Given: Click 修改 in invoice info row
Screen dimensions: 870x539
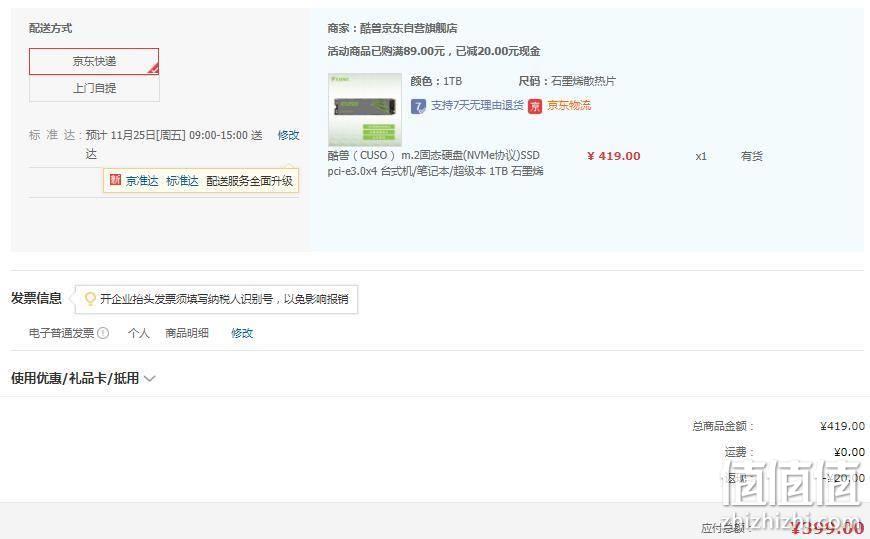Looking at the screenshot, I should [242, 333].
